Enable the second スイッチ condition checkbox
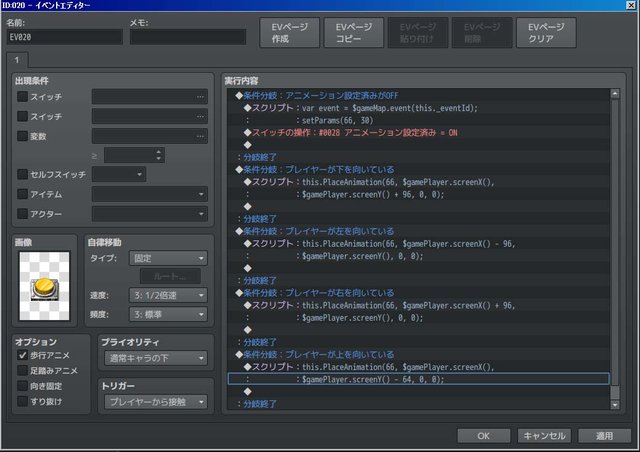640x452 pixels. tap(22, 116)
